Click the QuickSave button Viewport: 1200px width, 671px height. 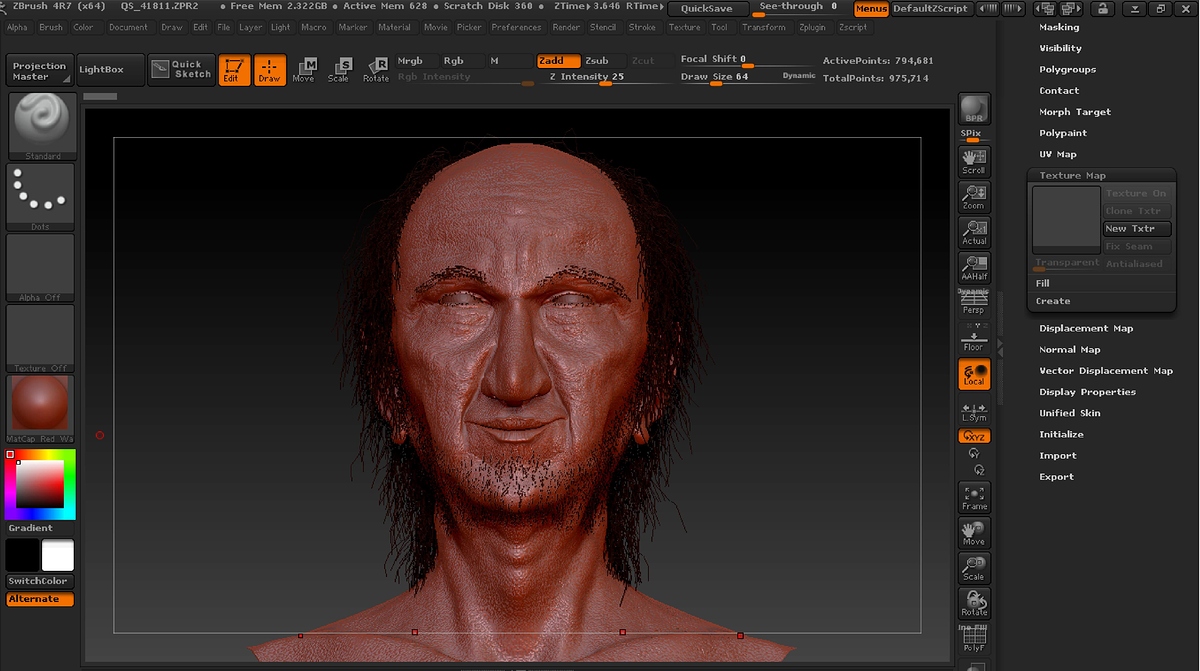[x=707, y=8]
